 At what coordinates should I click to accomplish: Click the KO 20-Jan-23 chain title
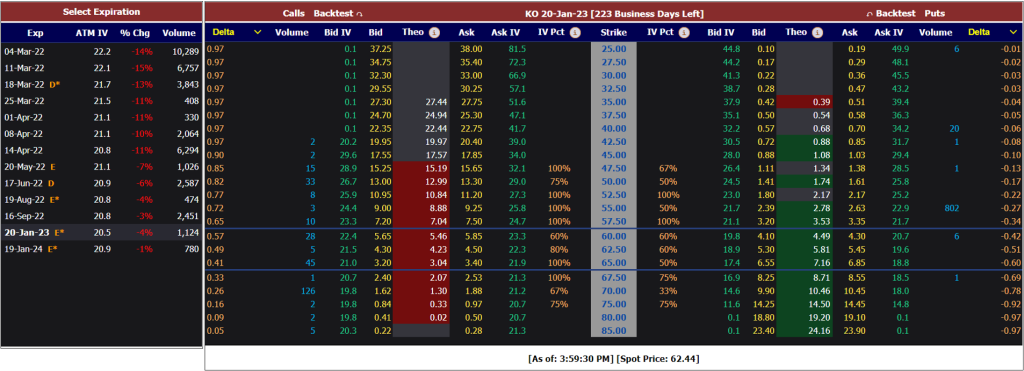pyautogui.click(x=614, y=14)
